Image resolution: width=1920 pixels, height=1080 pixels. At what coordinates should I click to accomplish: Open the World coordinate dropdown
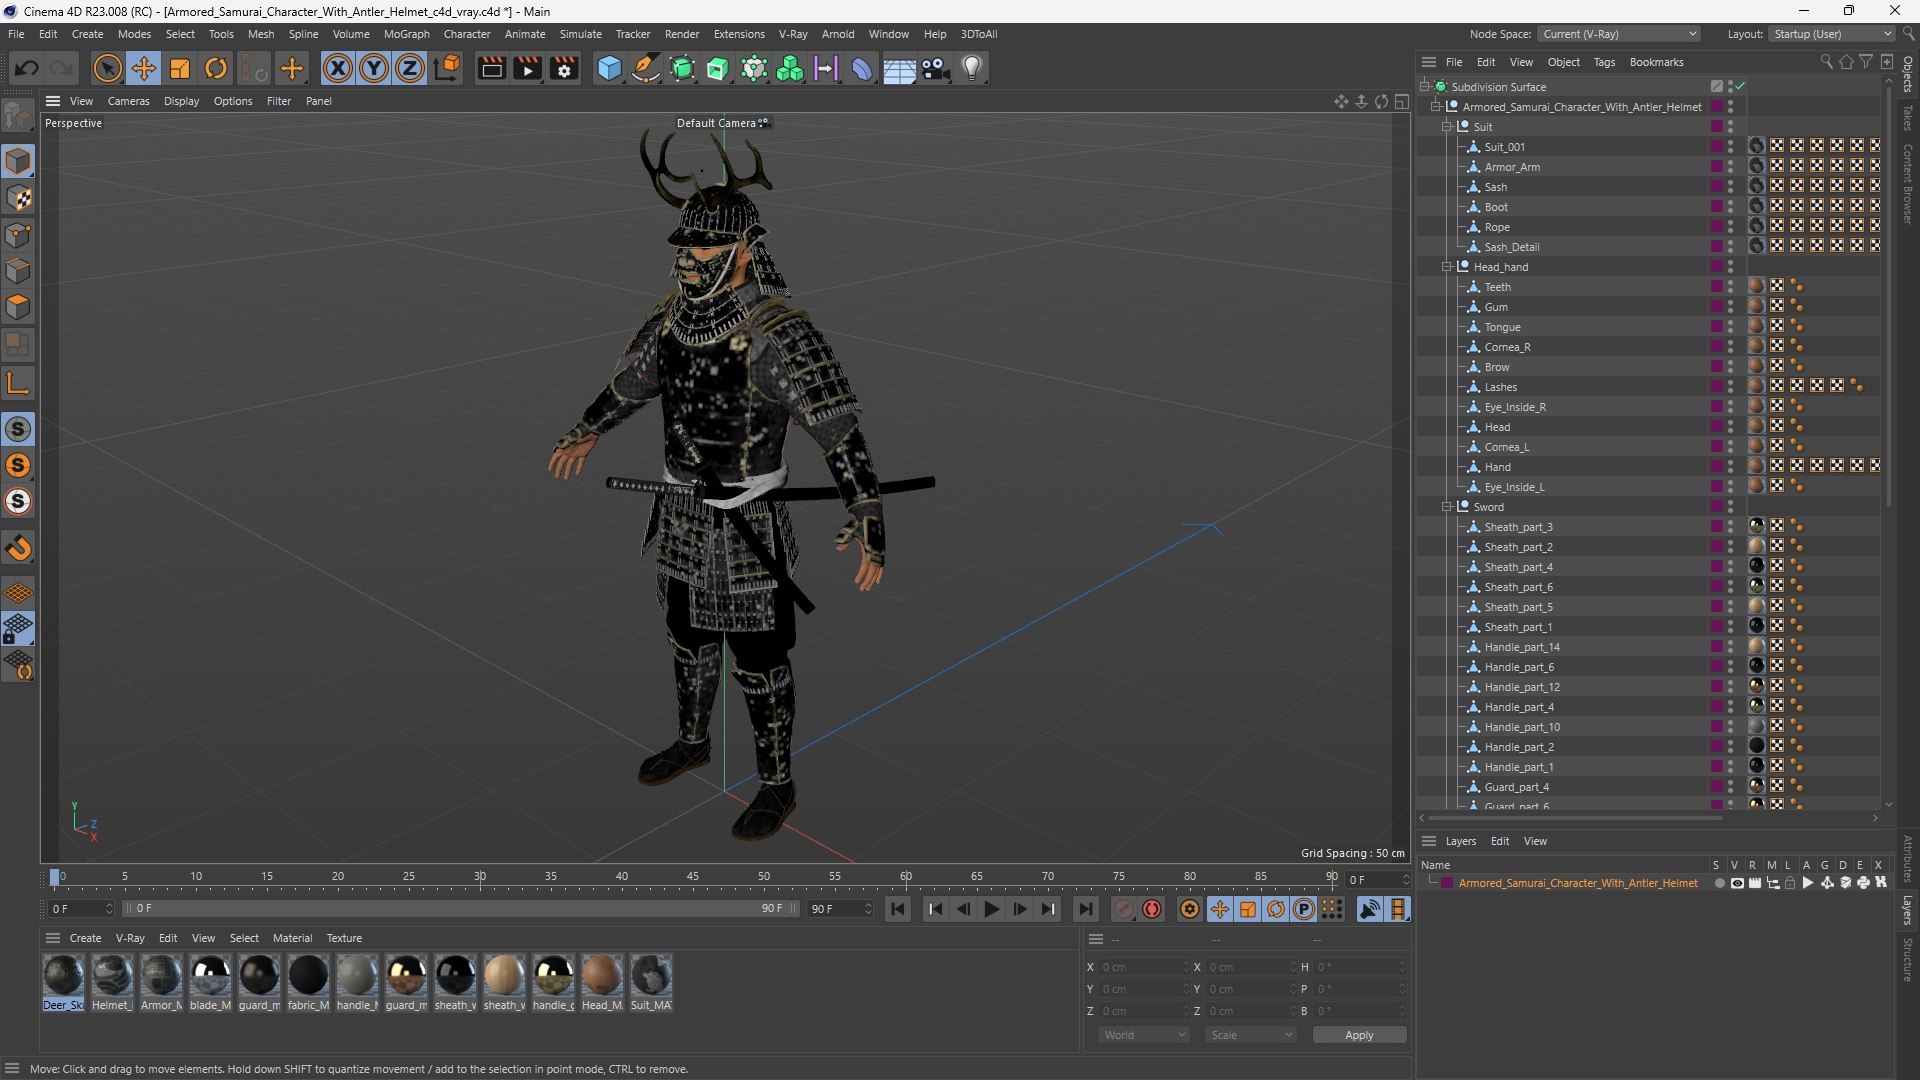pos(1143,1035)
